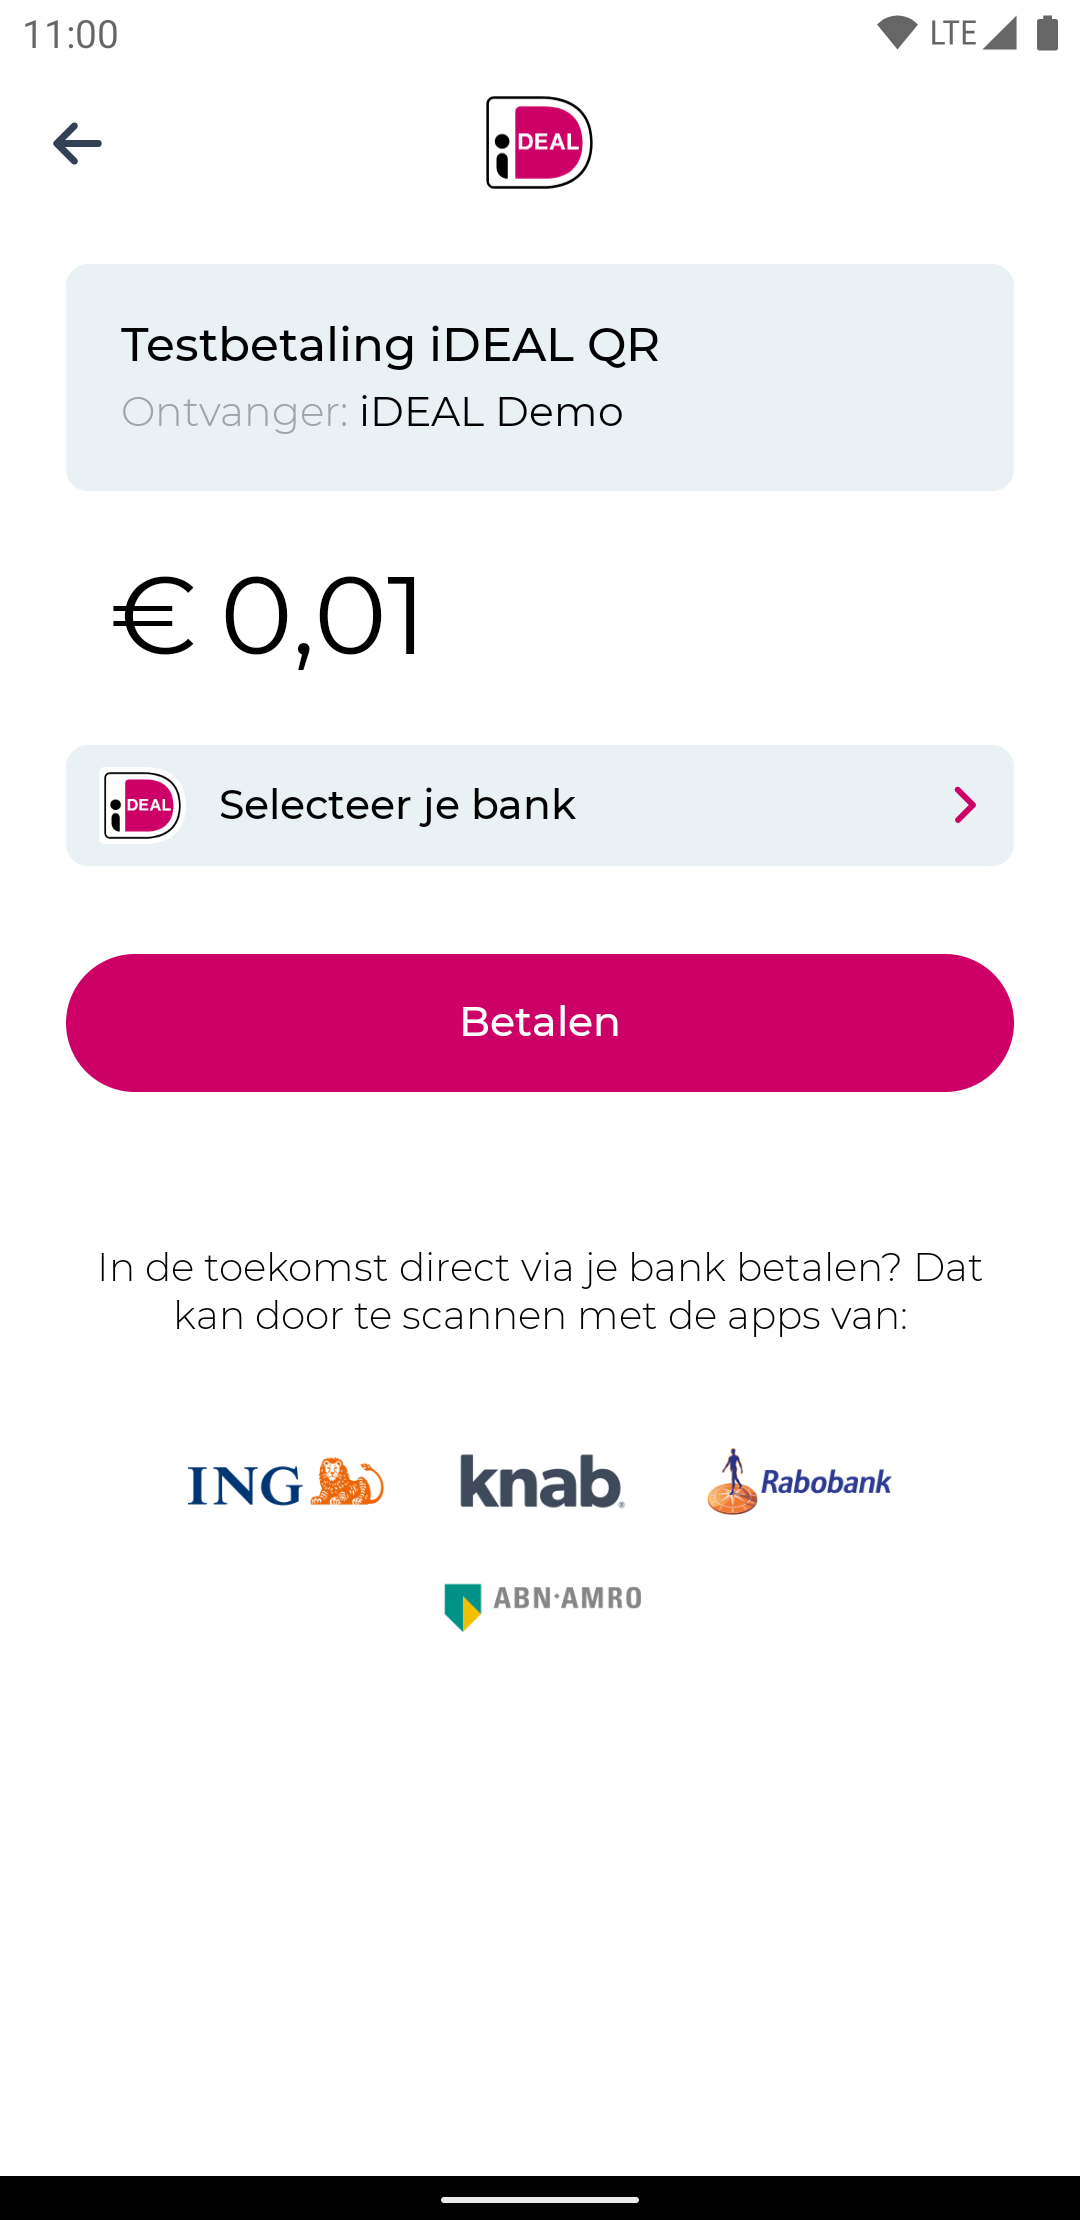Tap the clock showing 11:00
The width and height of the screenshot is (1080, 2220).
pyautogui.click(x=70, y=34)
